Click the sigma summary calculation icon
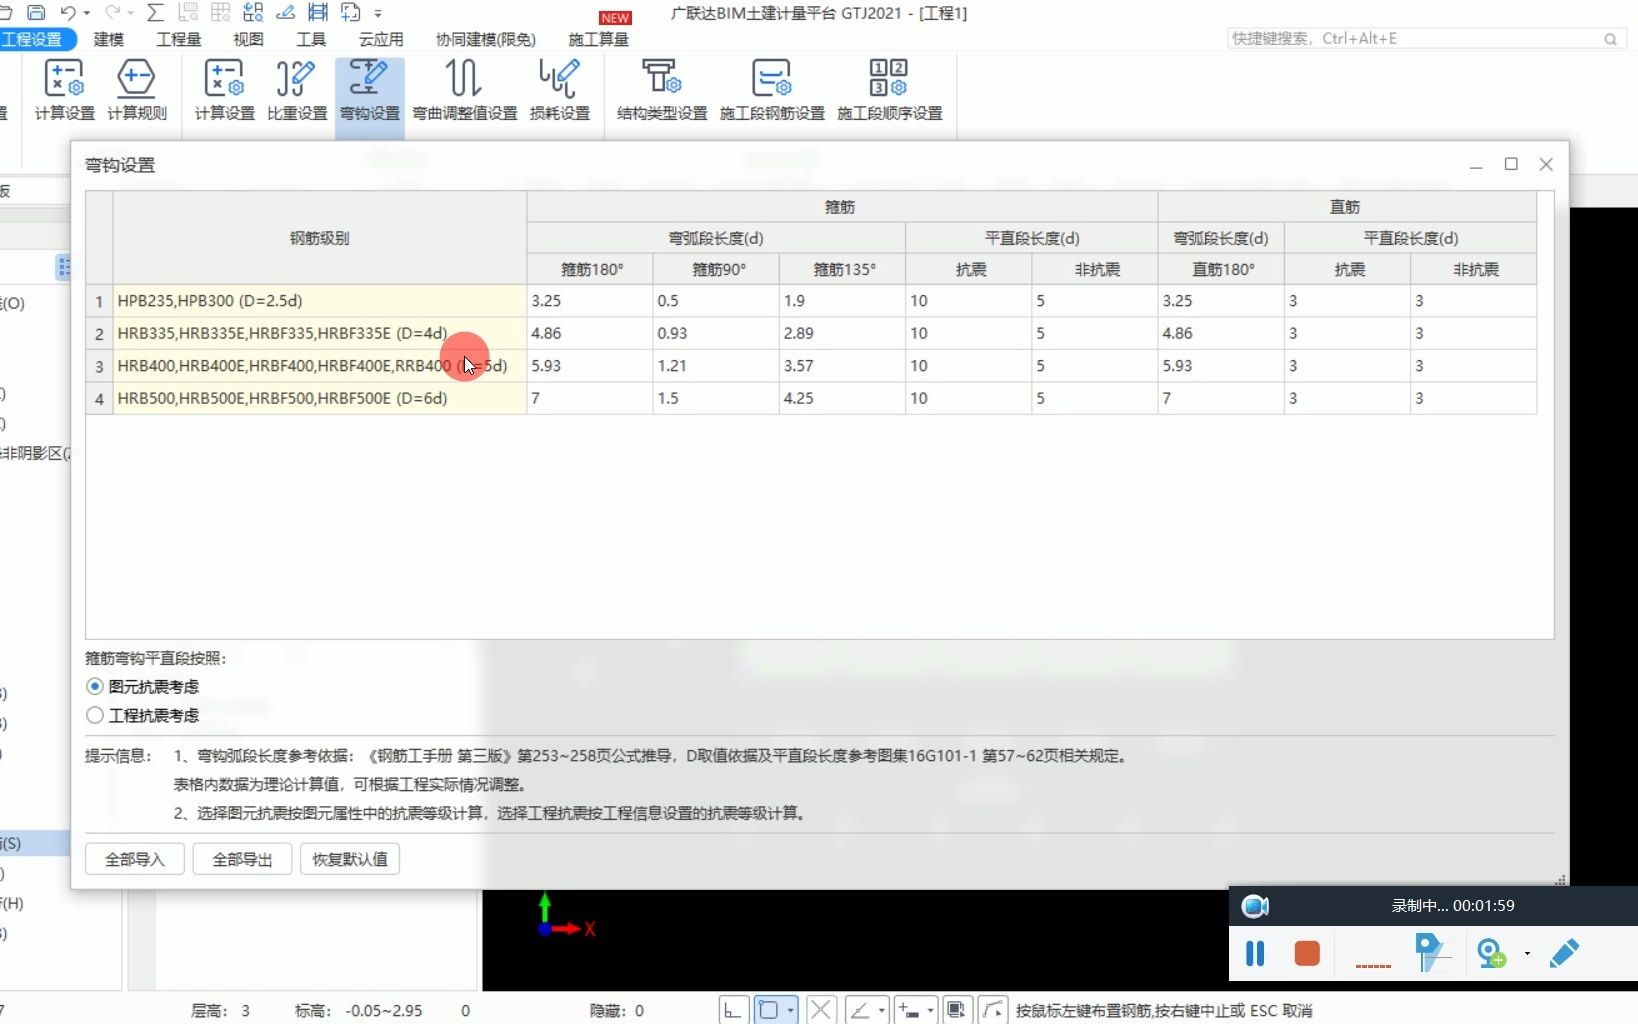Viewport: 1638px width, 1024px height. [x=155, y=13]
